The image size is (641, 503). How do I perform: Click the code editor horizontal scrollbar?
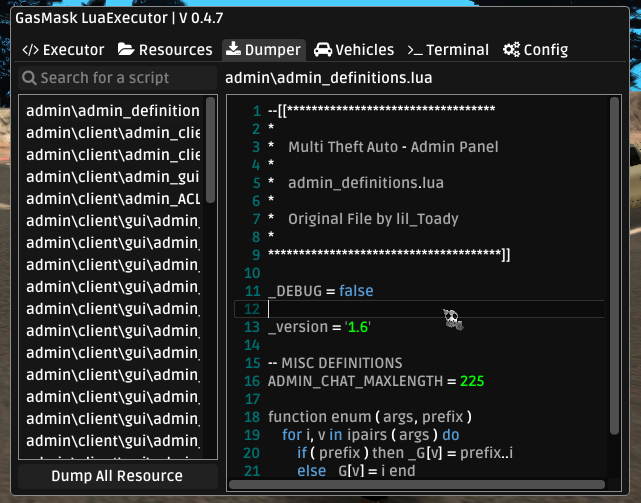click(417, 485)
